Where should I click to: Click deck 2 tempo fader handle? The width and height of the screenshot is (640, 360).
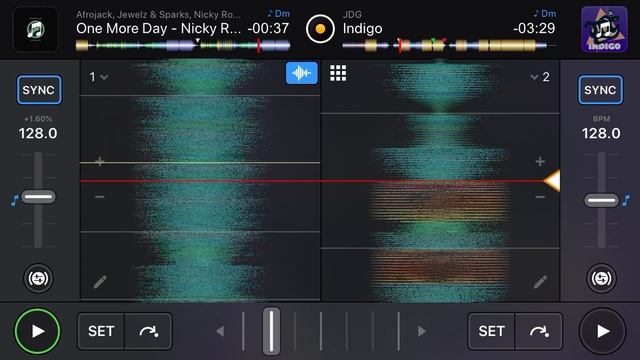tap(601, 200)
